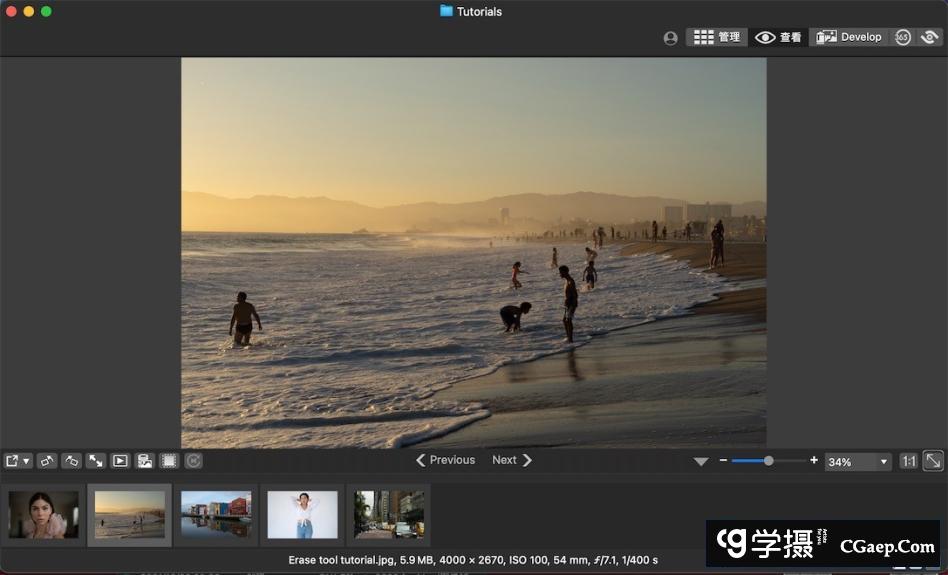Switch to the 管理 (Manage) mode tab
Image resolution: width=948 pixels, height=575 pixels.
coord(717,37)
